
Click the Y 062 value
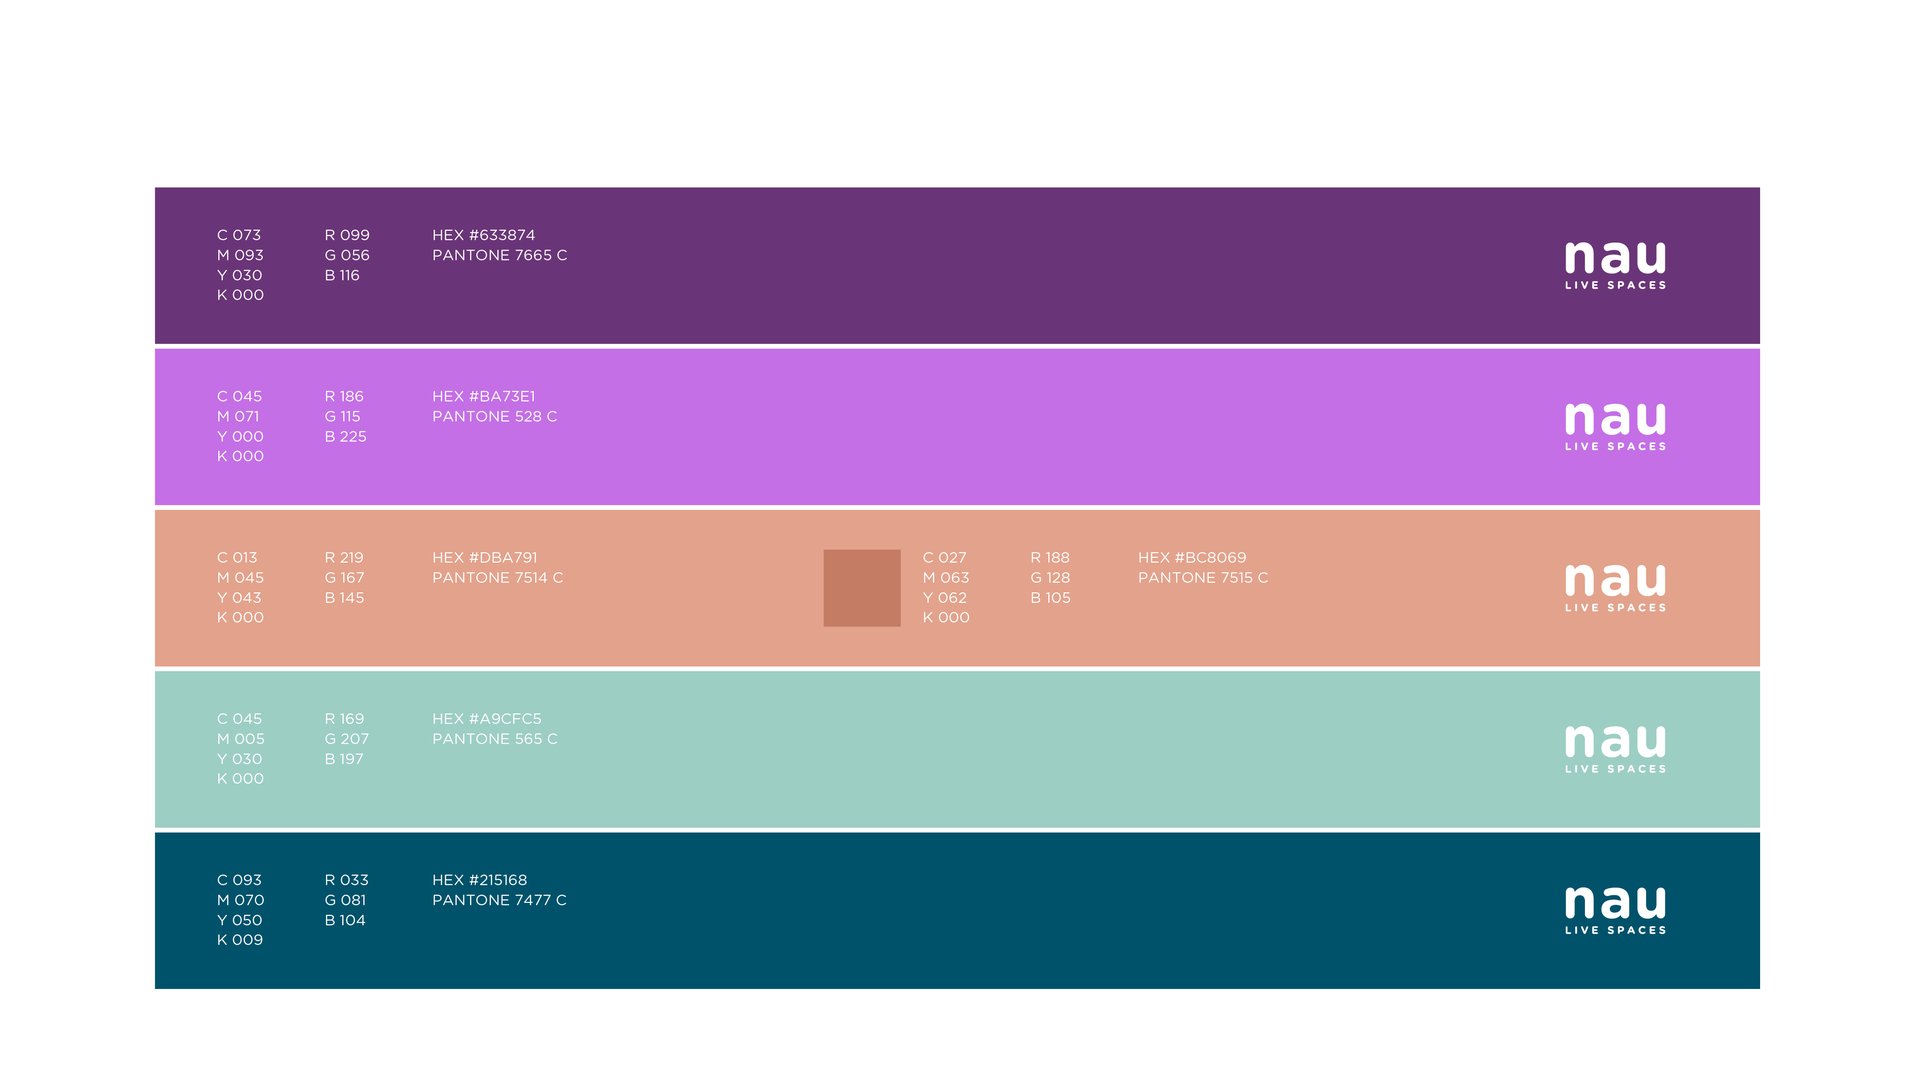(945, 597)
